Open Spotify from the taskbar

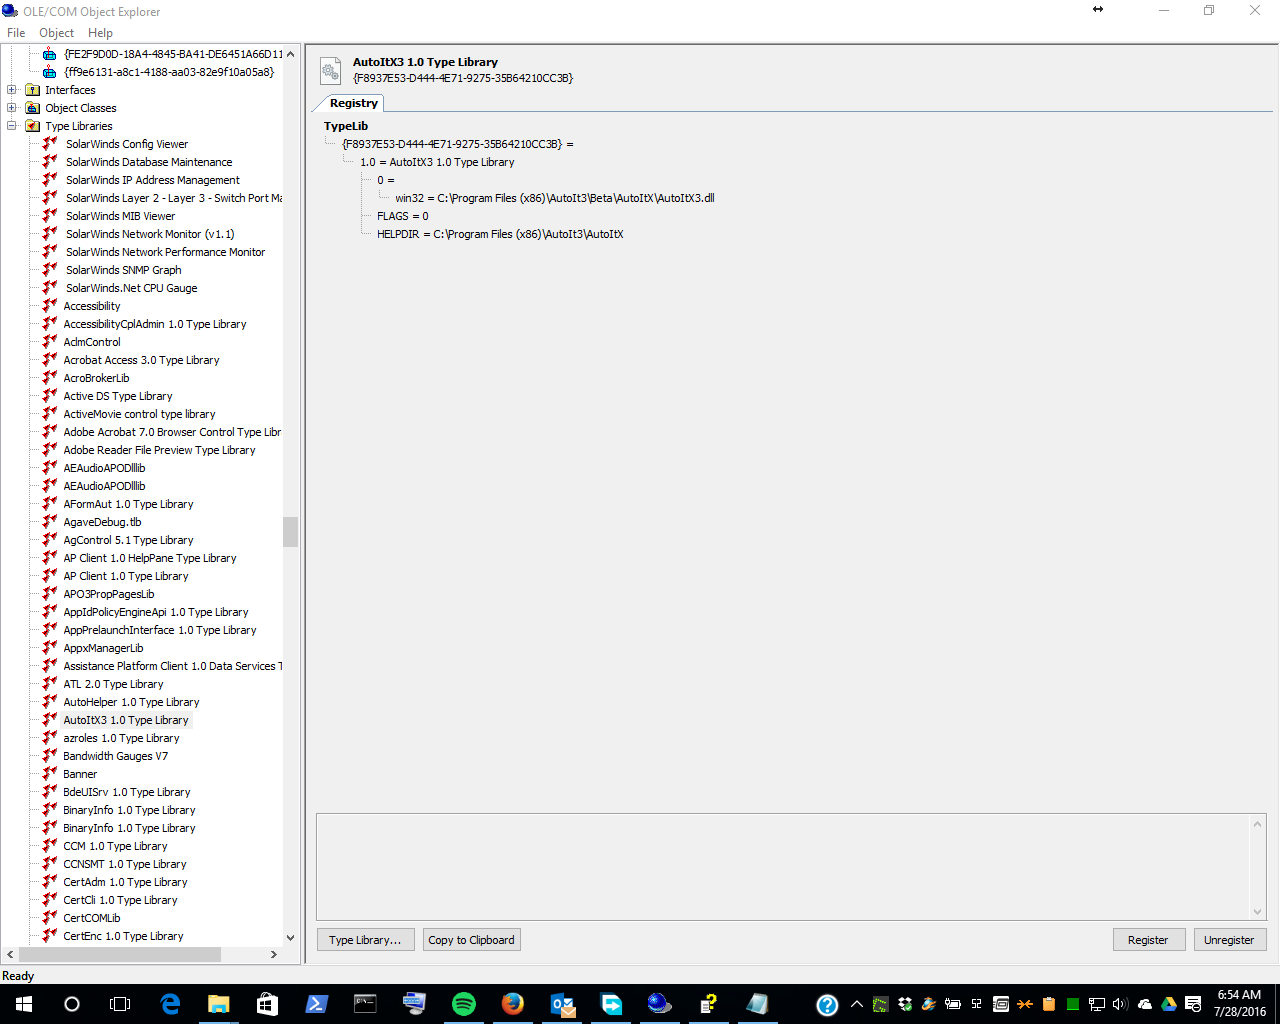pos(464,1004)
